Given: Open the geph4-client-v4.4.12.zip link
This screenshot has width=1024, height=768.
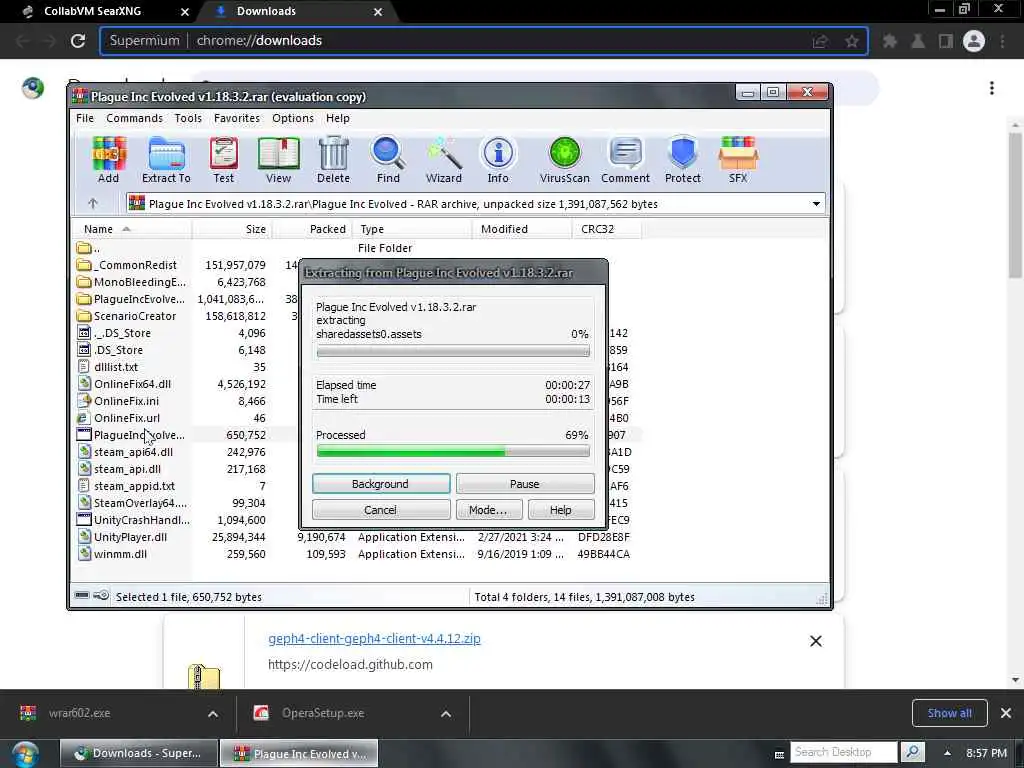Looking at the screenshot, I should point(374,639).
